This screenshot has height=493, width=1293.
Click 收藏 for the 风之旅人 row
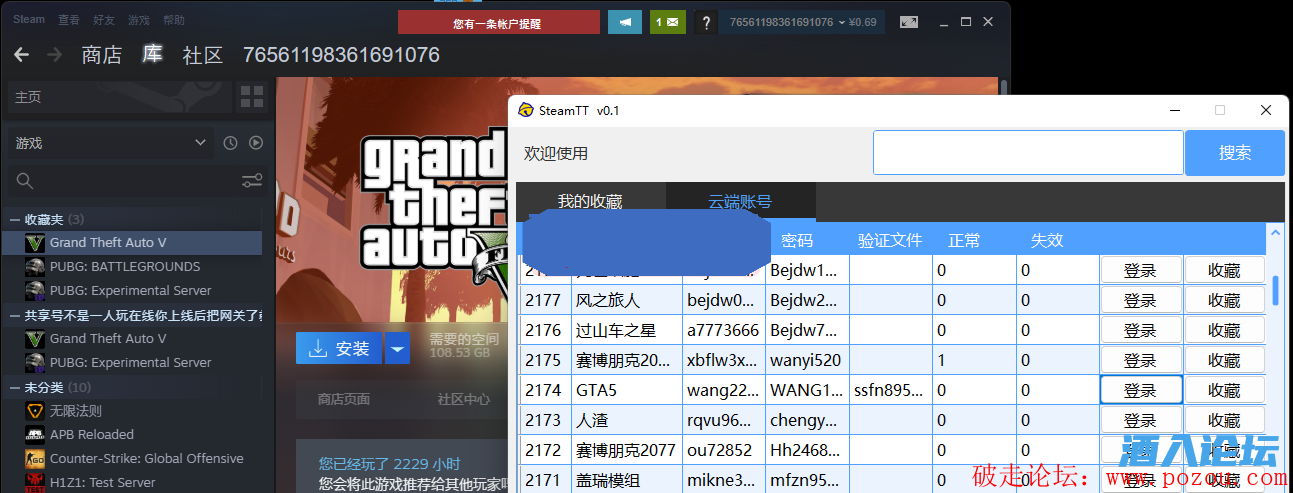click(x=1225, y=300)
